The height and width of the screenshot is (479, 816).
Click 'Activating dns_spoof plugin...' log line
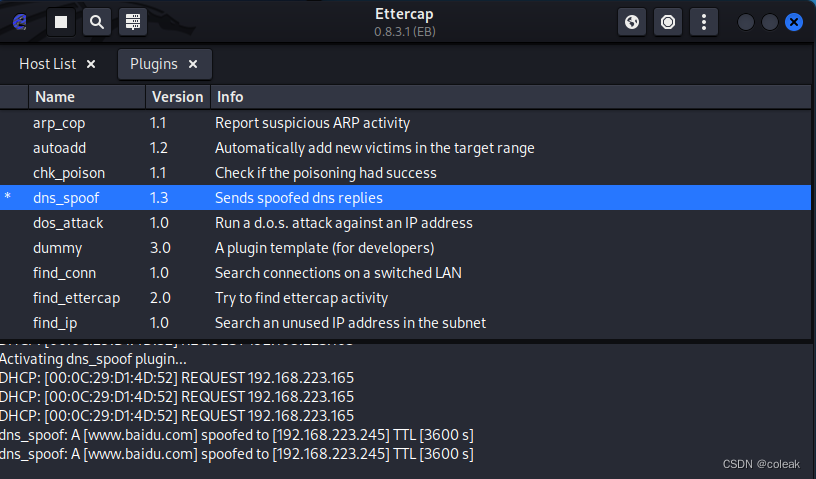(93, 359)
